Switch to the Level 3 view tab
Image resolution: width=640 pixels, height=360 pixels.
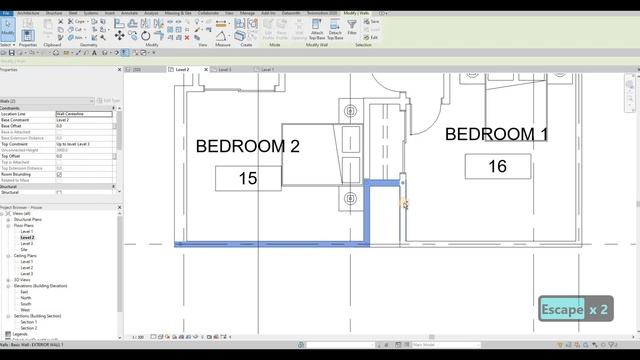pyautogui.click(x=225, y=70)
